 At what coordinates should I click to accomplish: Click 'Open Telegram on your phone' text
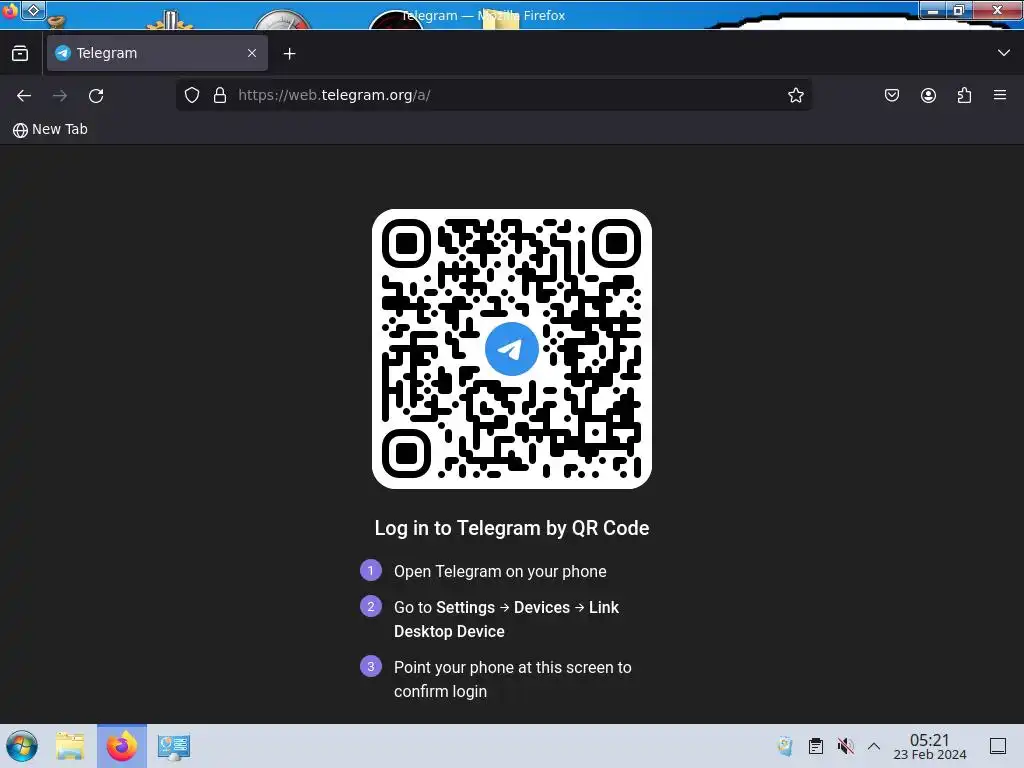pyautogui.click(x=500, y=571)
